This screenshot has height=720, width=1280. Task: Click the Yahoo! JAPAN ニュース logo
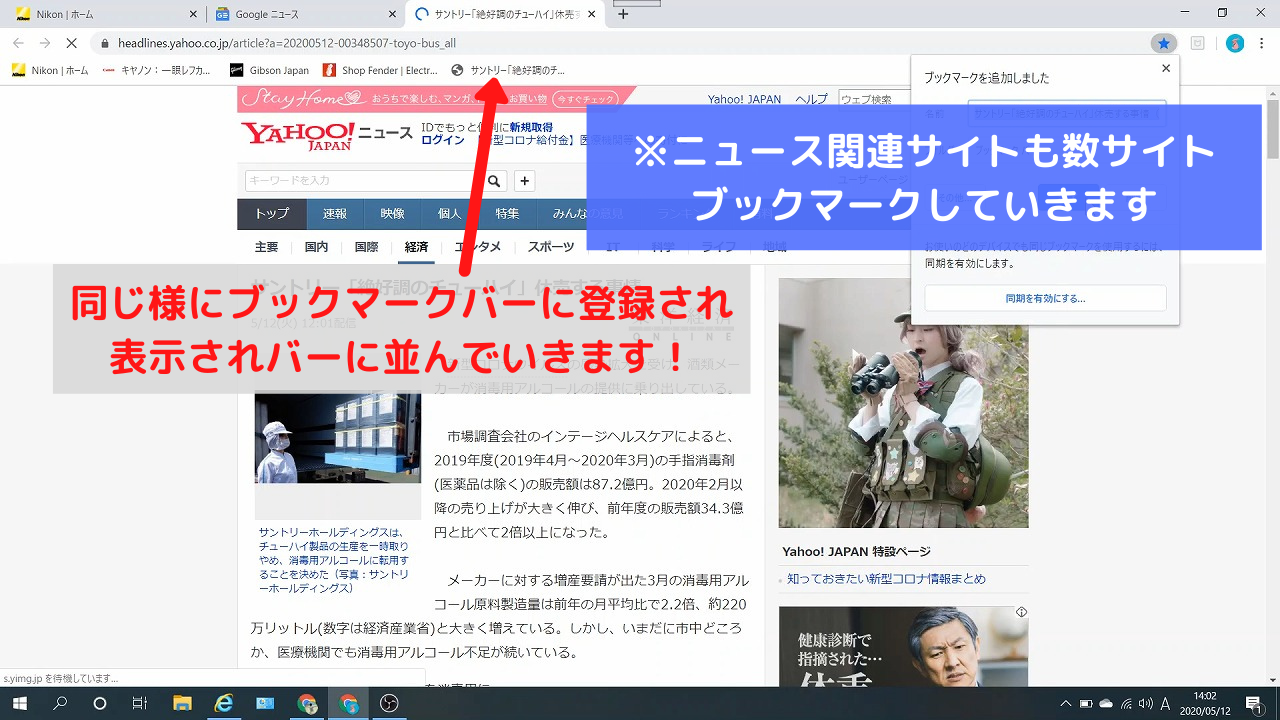(326, 135)
